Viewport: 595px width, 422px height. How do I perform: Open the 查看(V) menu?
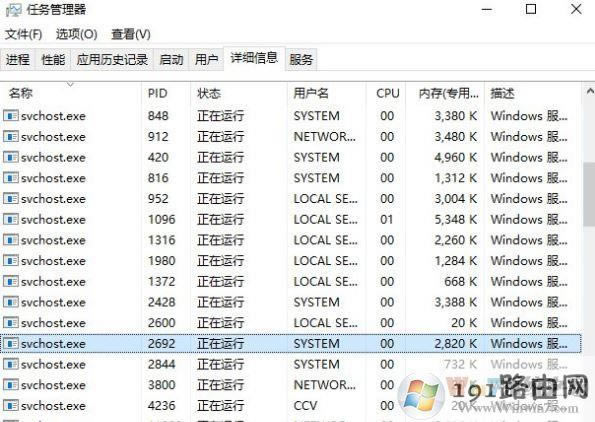tap(131, 35)
